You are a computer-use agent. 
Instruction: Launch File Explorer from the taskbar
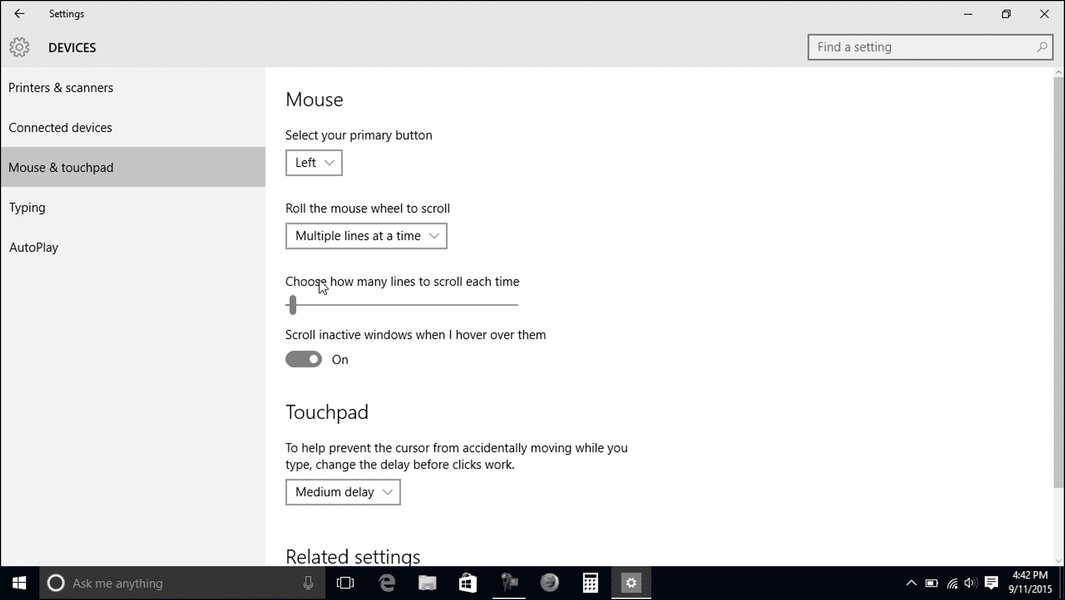tap(427, 582)
